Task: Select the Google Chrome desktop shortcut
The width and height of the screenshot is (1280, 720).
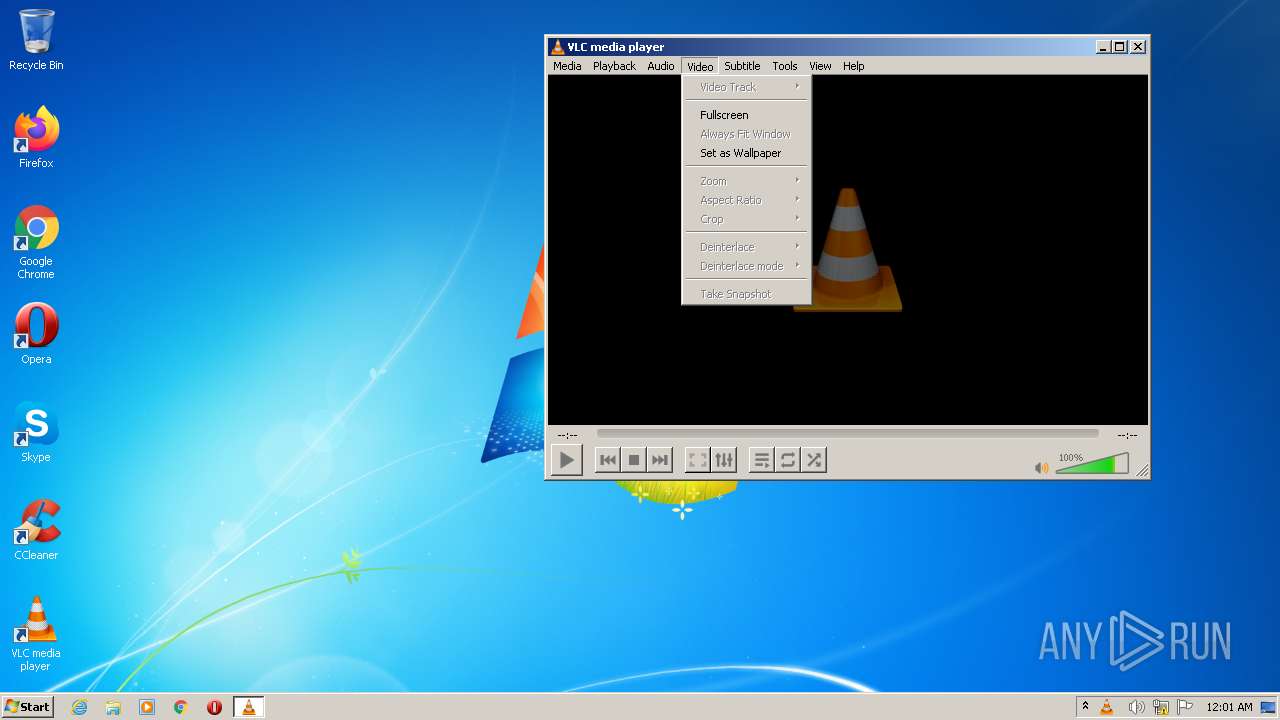Action: pos(36,242)
